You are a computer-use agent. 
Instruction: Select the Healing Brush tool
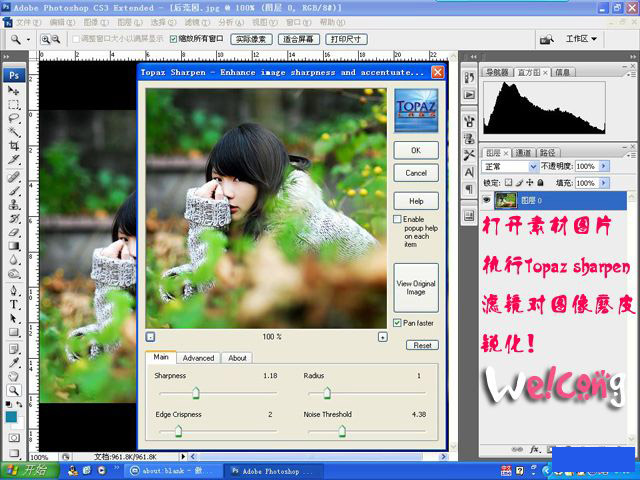[x=13, y=177]
